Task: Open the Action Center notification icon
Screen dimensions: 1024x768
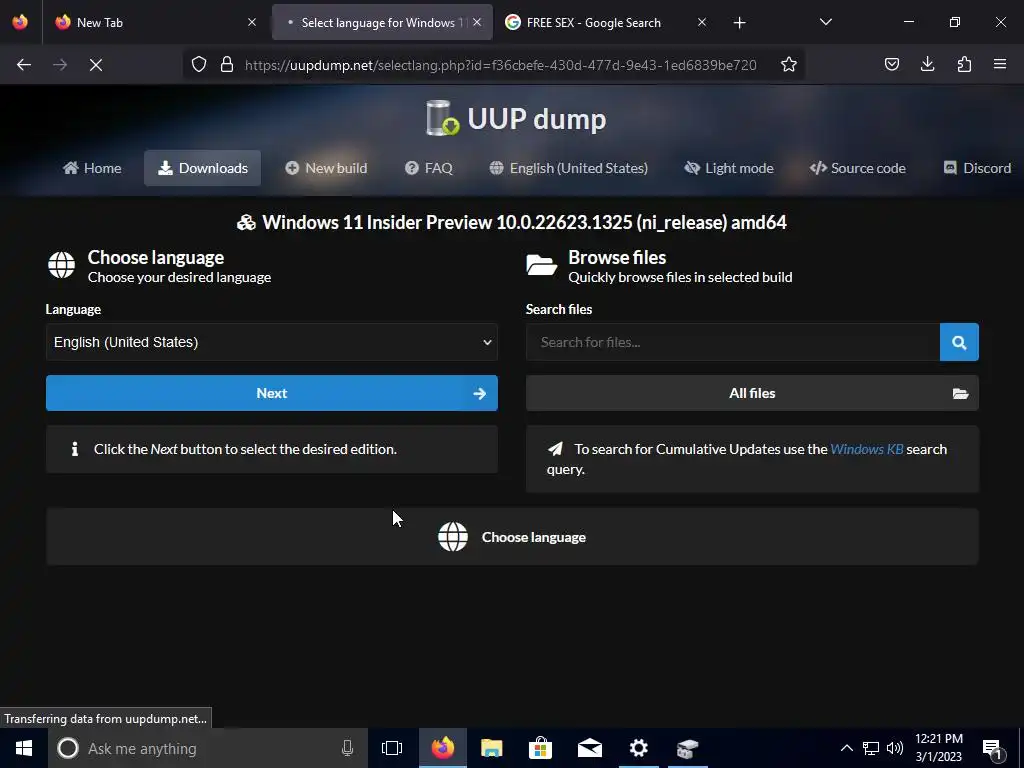Action: pyautogui.click(x=993, y=749)
